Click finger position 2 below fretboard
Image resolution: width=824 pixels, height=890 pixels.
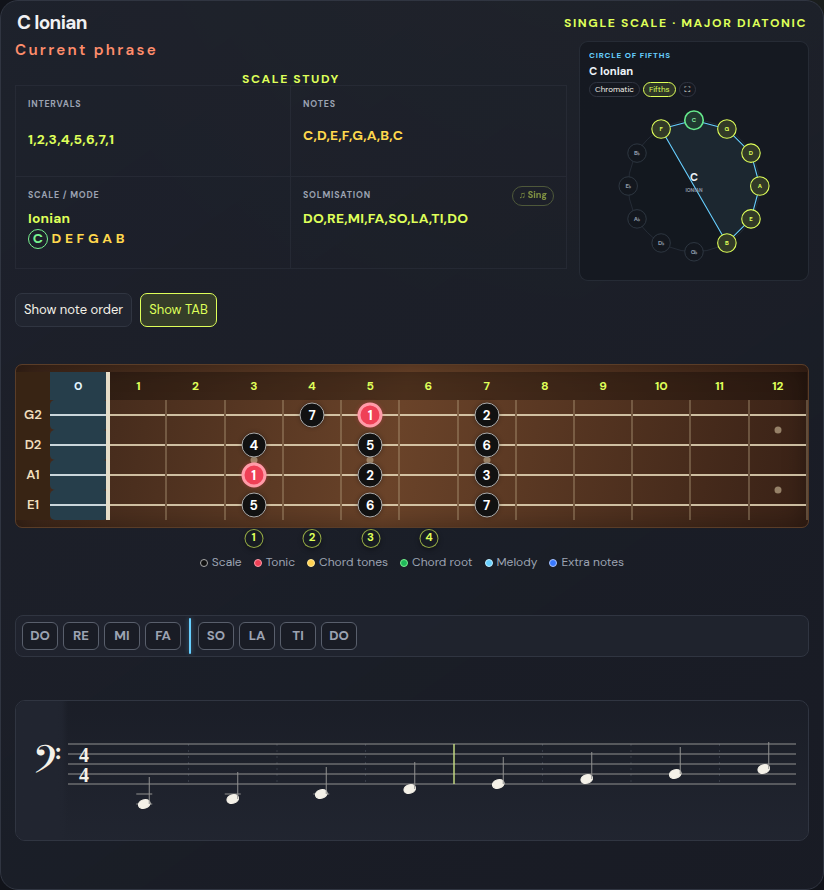coord(312,538)
